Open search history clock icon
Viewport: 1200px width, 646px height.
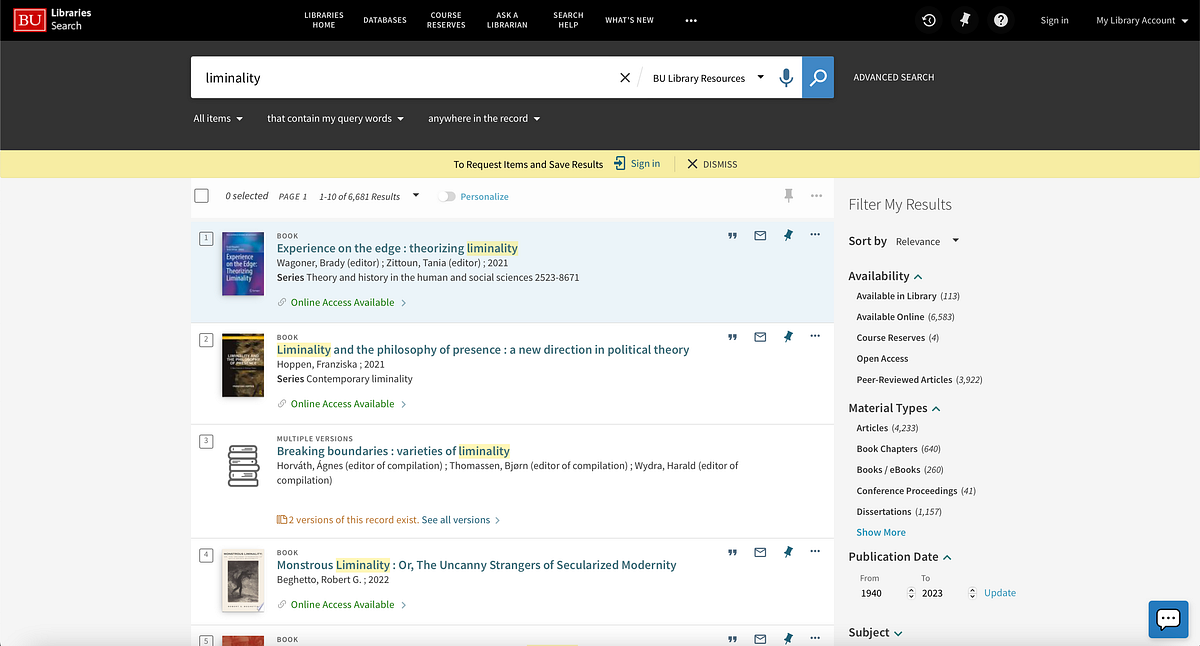click(x=929, y=20)
